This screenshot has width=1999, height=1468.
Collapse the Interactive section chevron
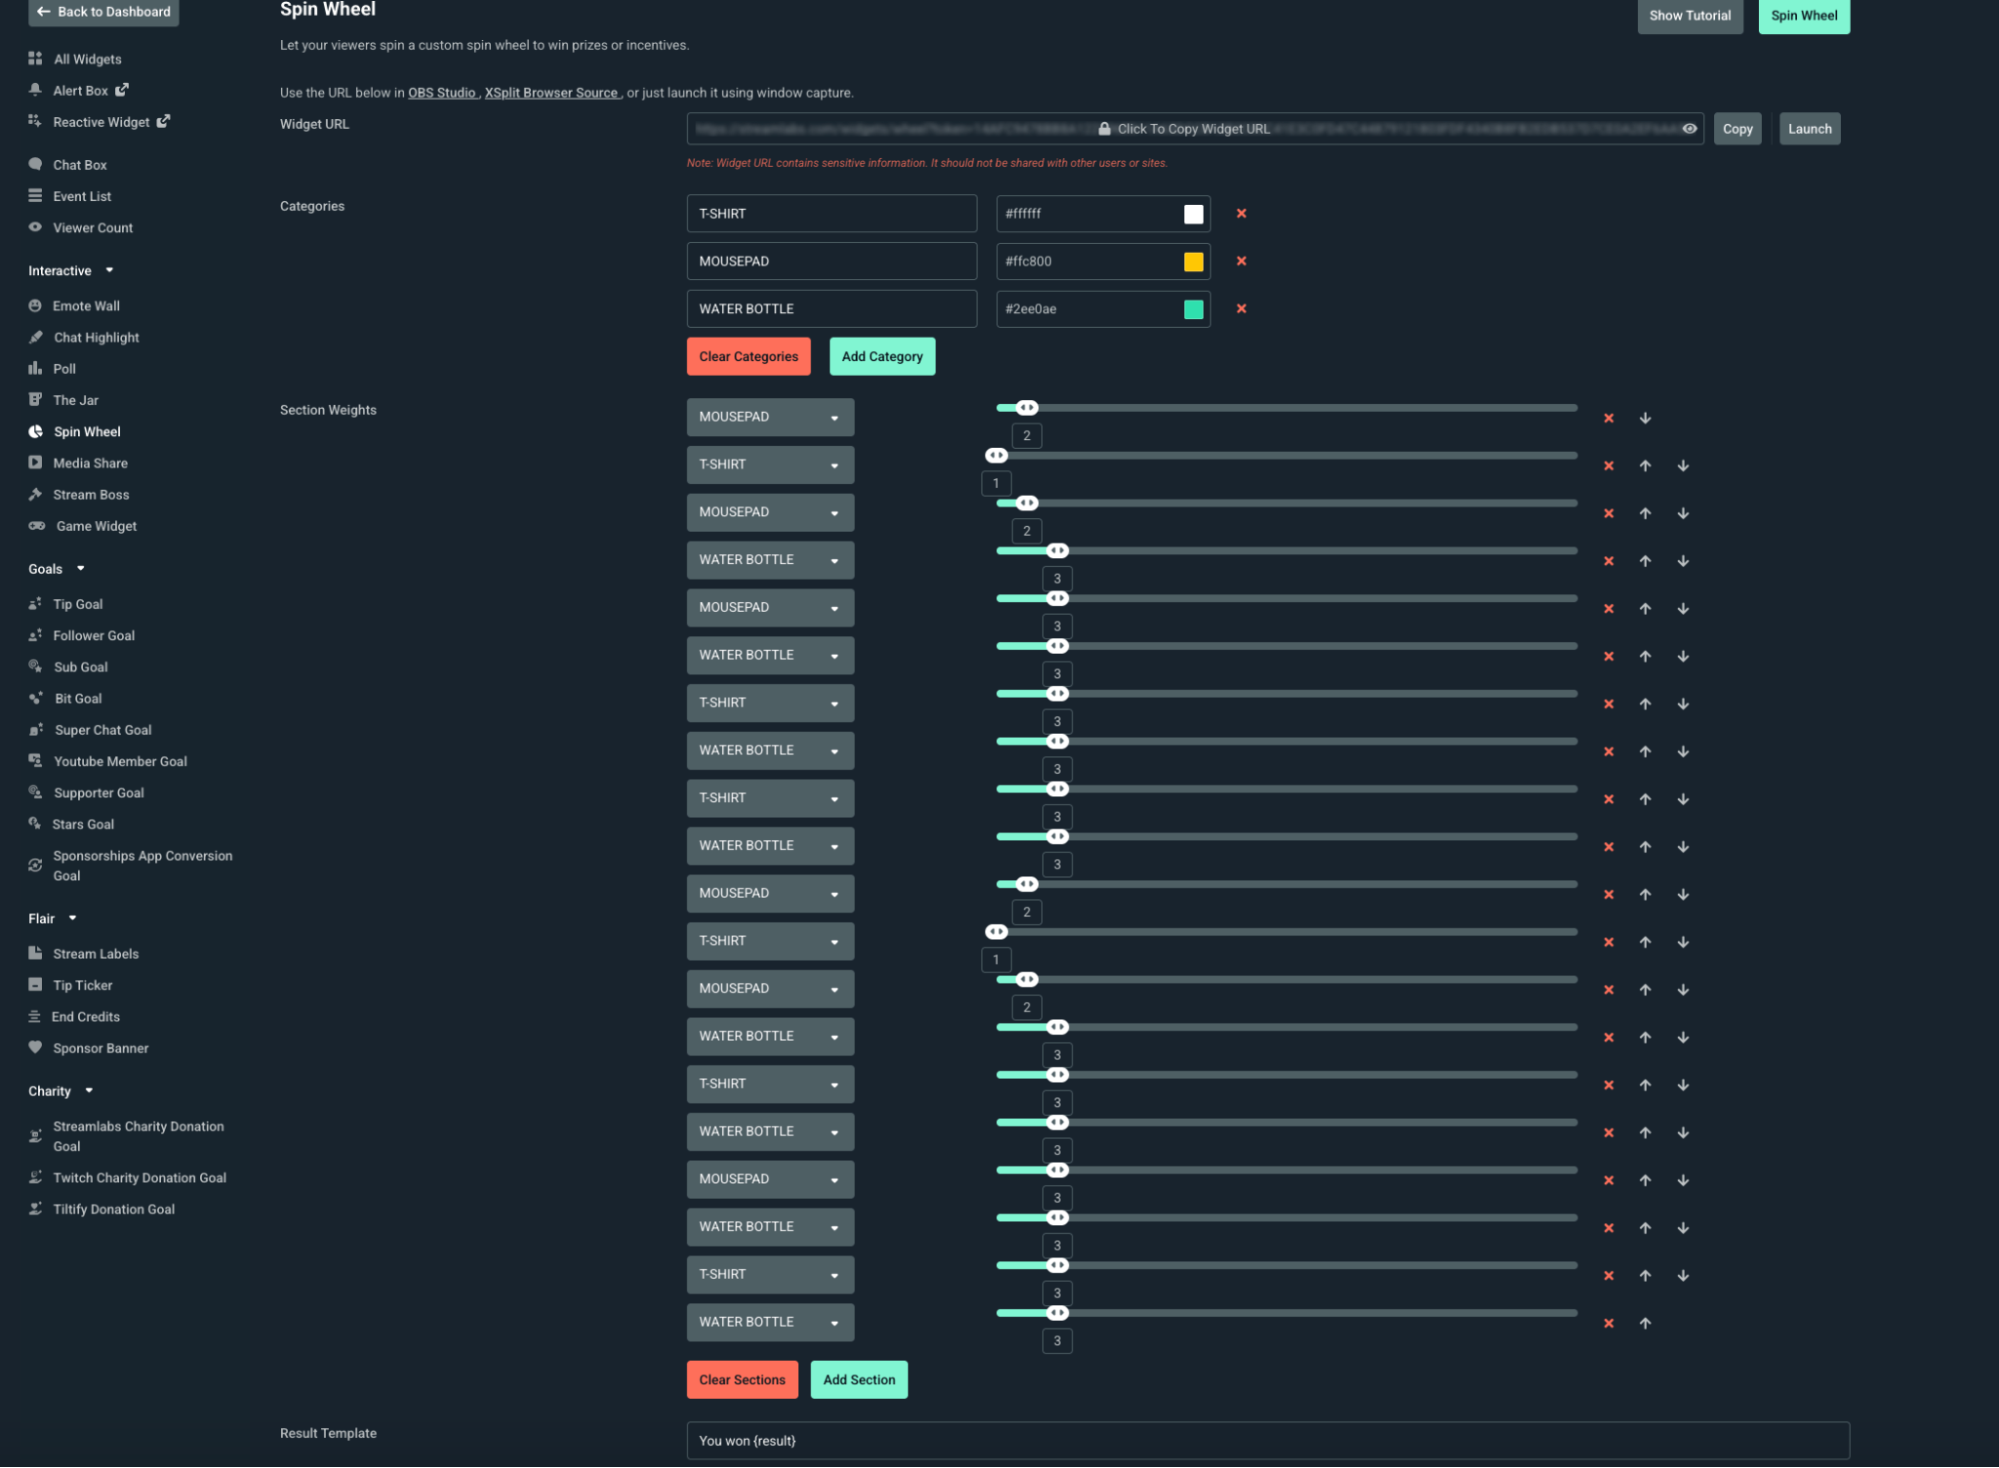(110, 270)
